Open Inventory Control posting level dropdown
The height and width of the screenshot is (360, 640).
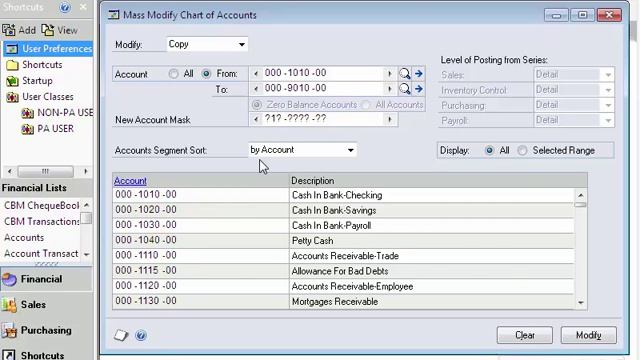[573, 90]
